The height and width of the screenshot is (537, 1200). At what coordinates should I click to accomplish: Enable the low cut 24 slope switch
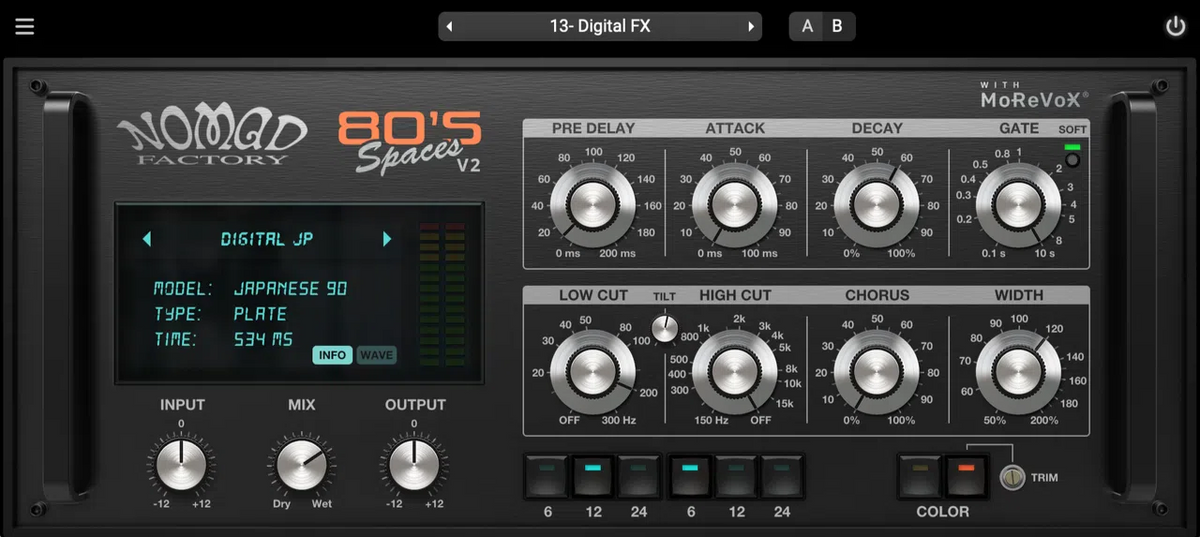point(639,477)
